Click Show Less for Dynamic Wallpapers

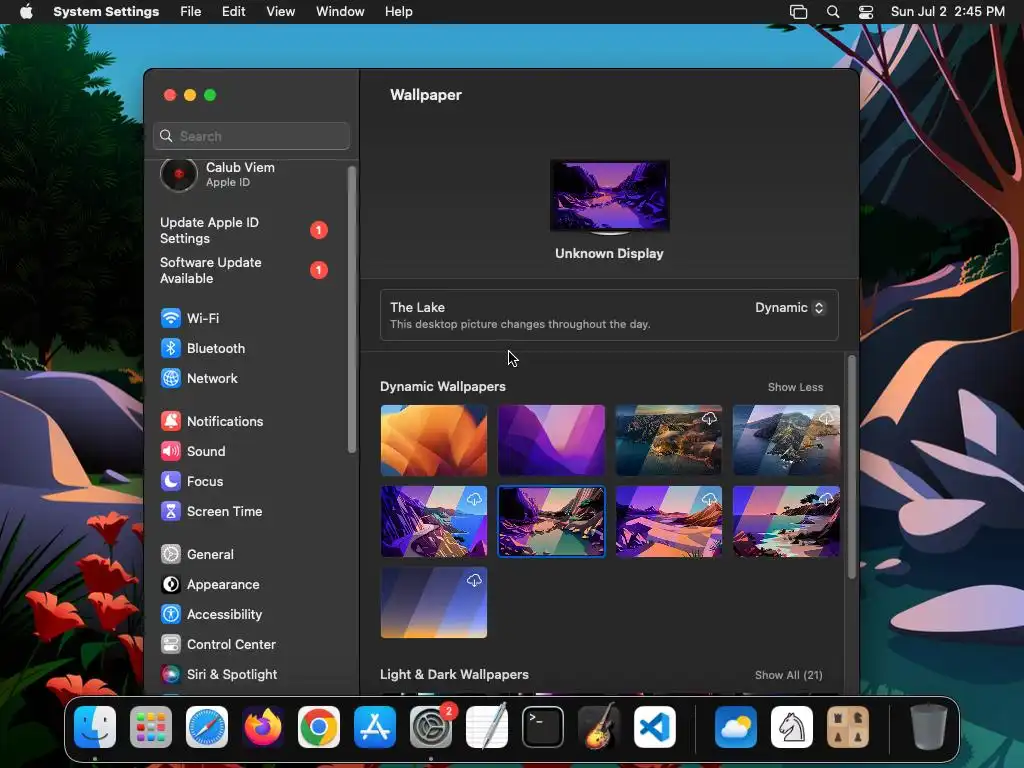pos(795,387)
